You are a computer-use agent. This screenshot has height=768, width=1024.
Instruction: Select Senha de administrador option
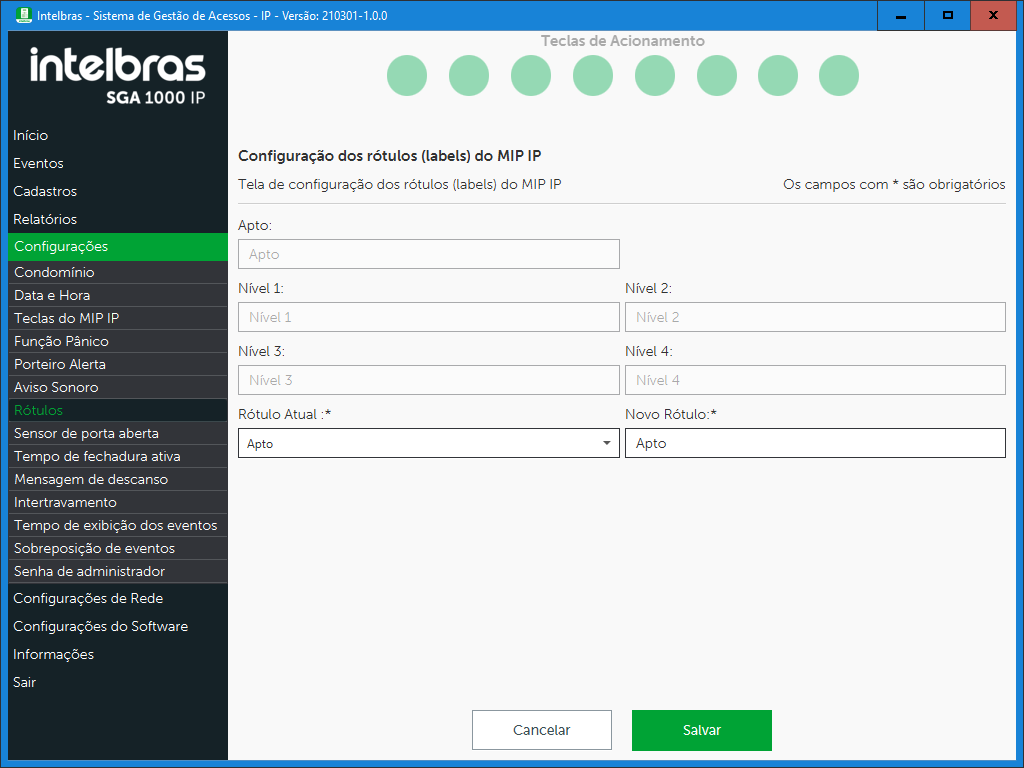[x=89, y=571]
